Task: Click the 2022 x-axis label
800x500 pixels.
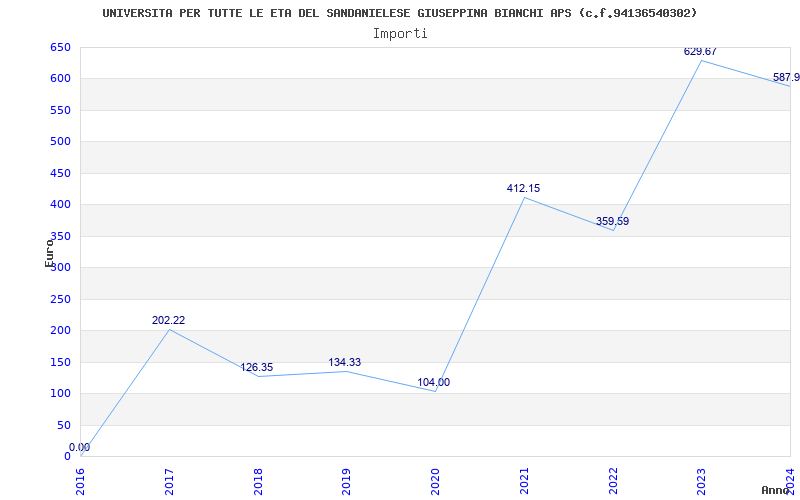Action: 613,481
